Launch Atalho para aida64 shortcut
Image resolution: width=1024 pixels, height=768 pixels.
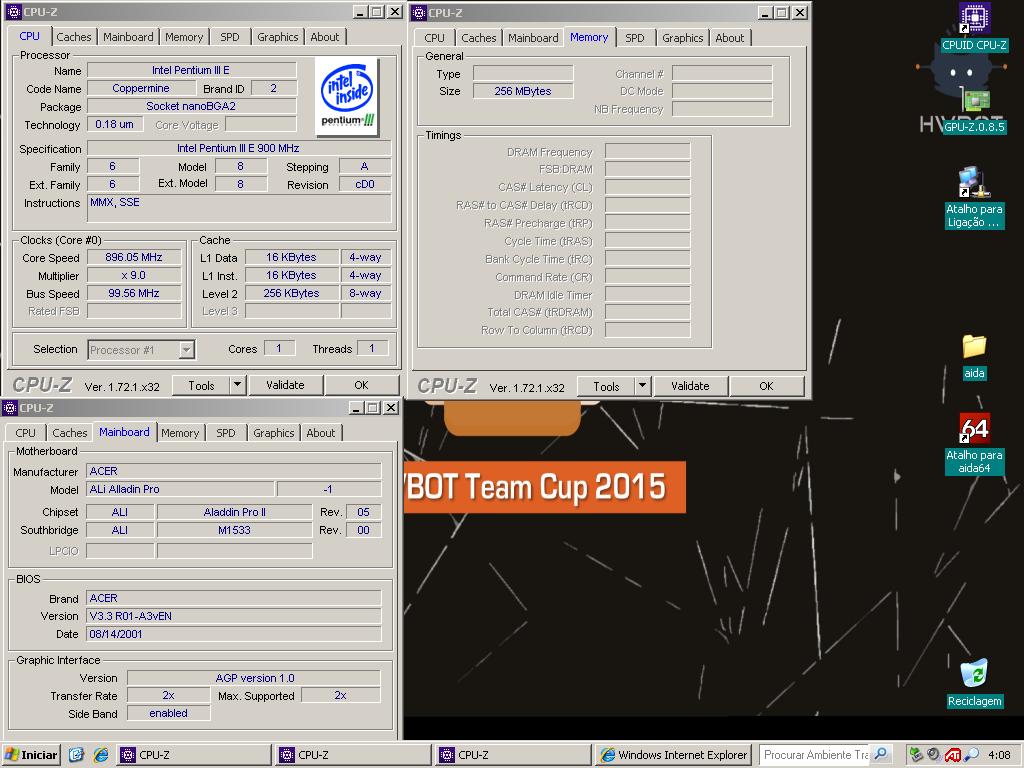[x=974, y=444]
